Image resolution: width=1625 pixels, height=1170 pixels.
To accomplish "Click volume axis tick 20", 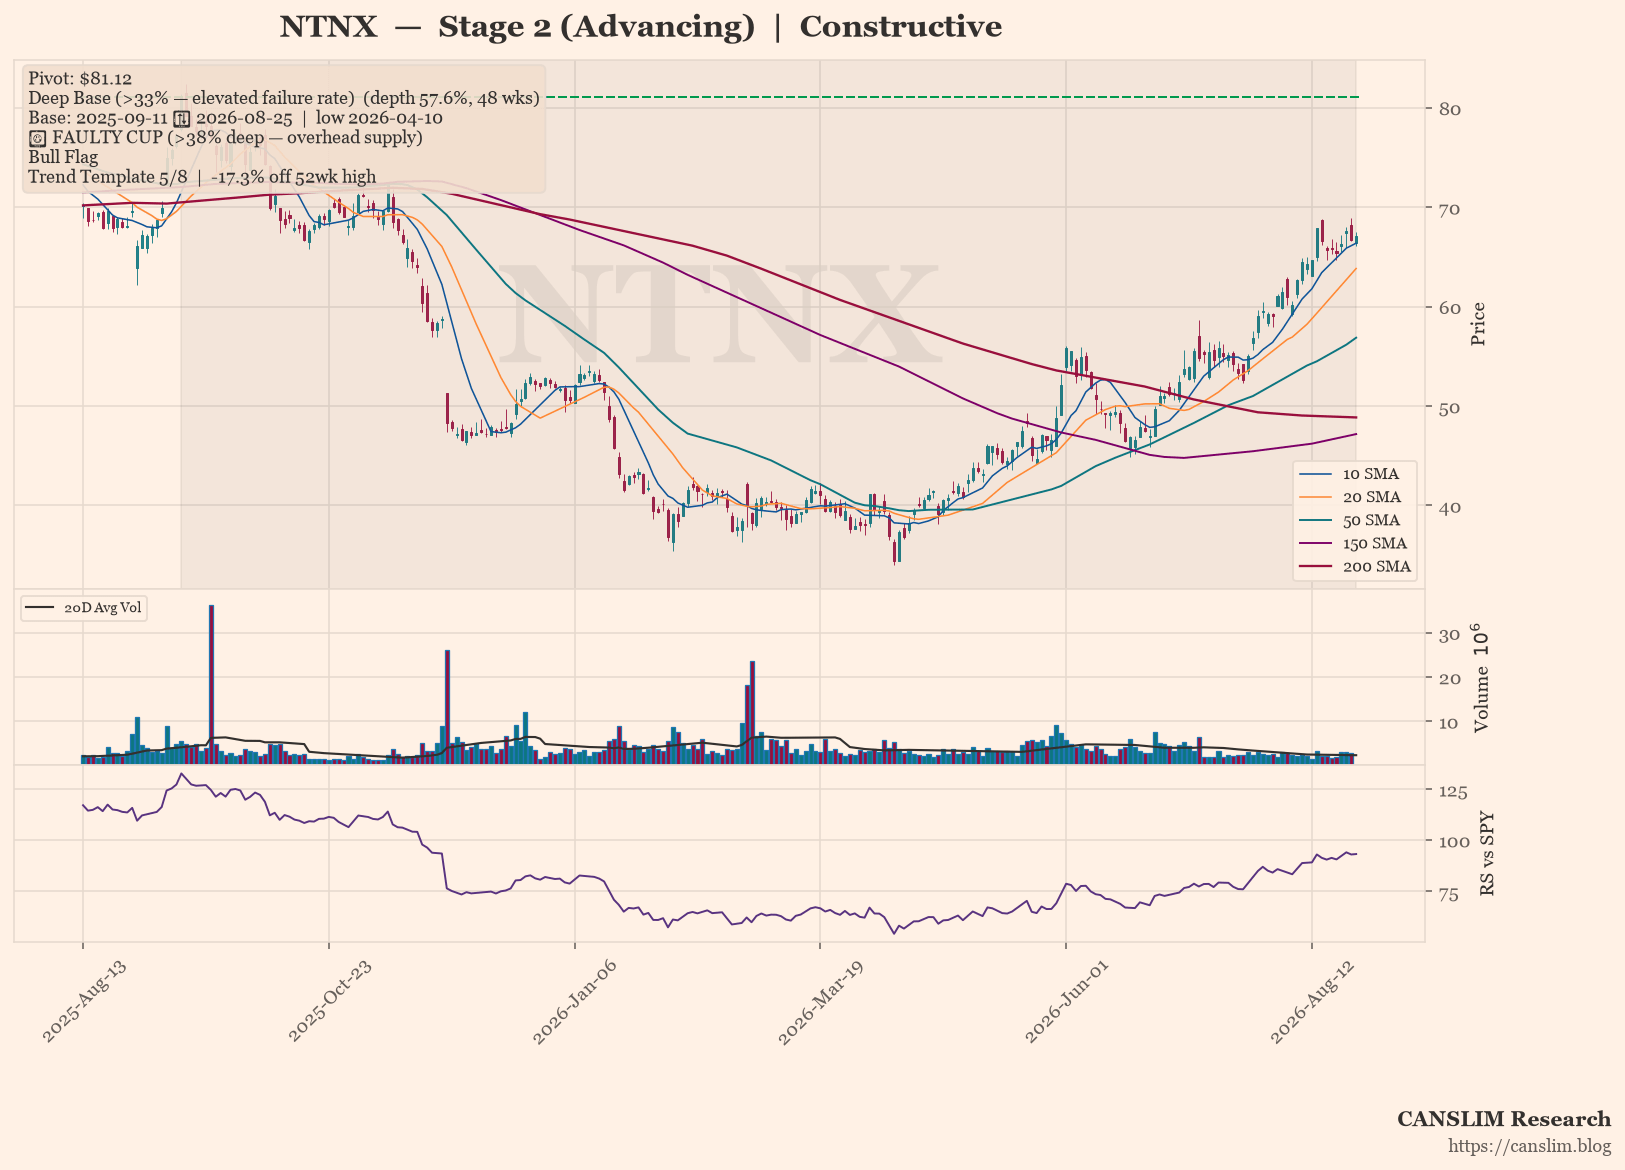I will coord(1449,679).
